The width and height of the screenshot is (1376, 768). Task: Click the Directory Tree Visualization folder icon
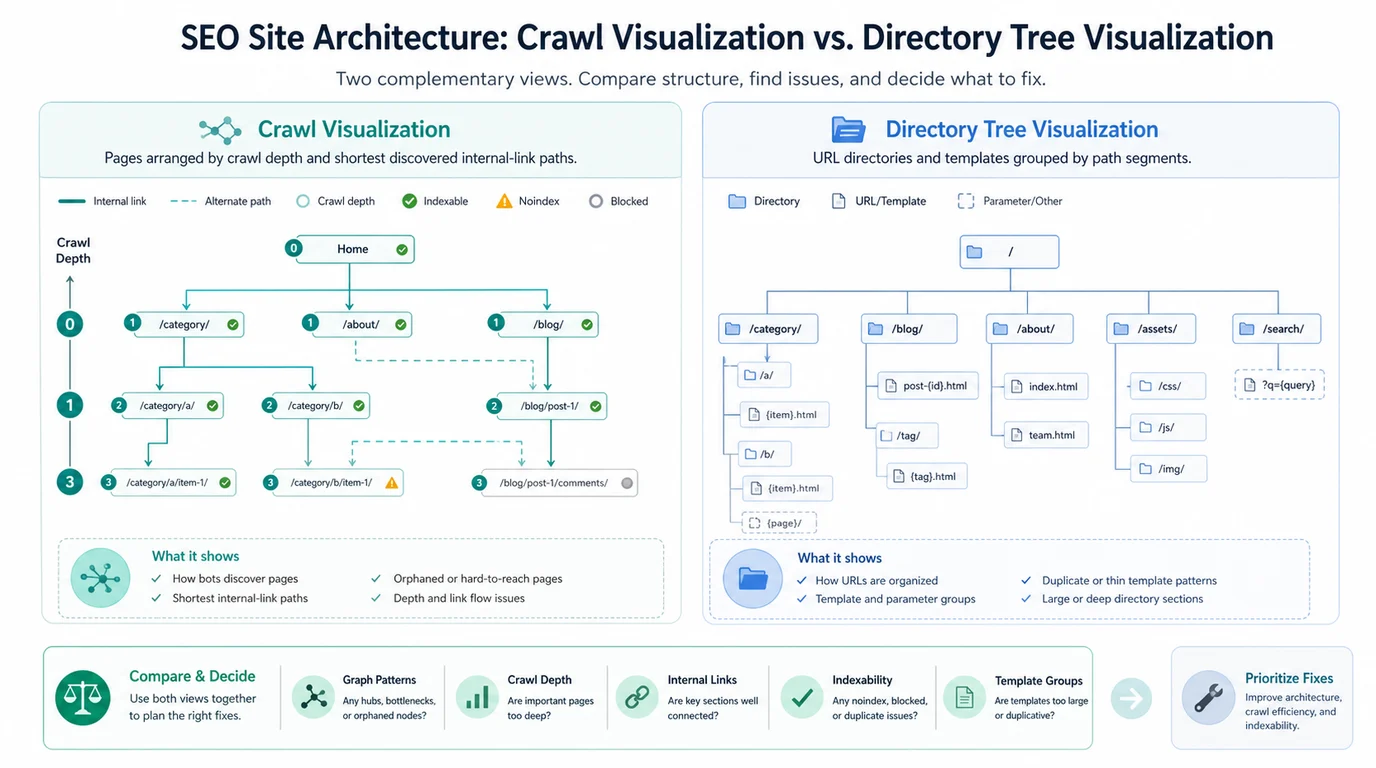[848, 130]
